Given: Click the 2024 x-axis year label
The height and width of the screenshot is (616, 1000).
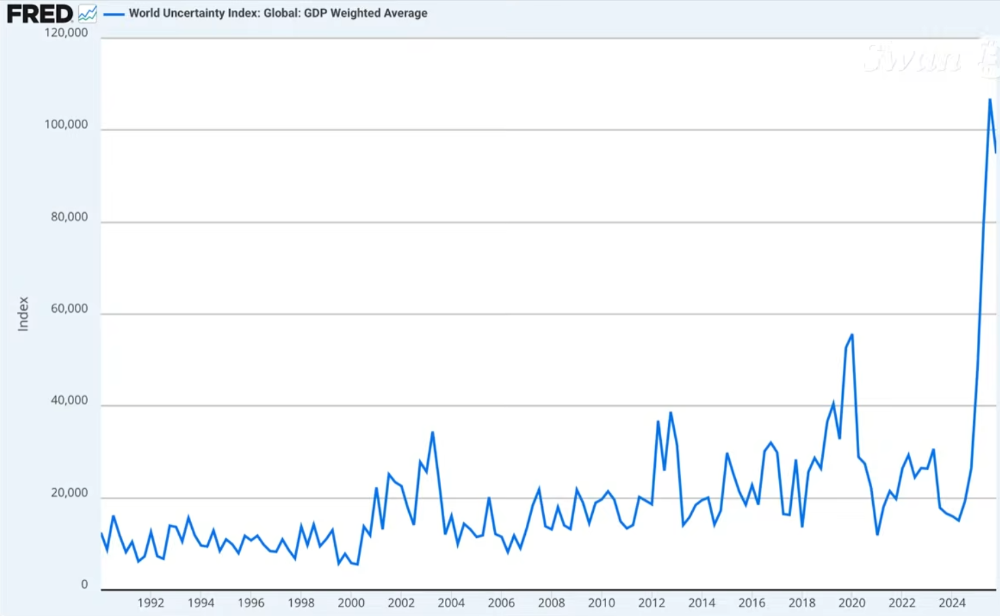Looking at the screenshot, I should click(x=952, y=603).
